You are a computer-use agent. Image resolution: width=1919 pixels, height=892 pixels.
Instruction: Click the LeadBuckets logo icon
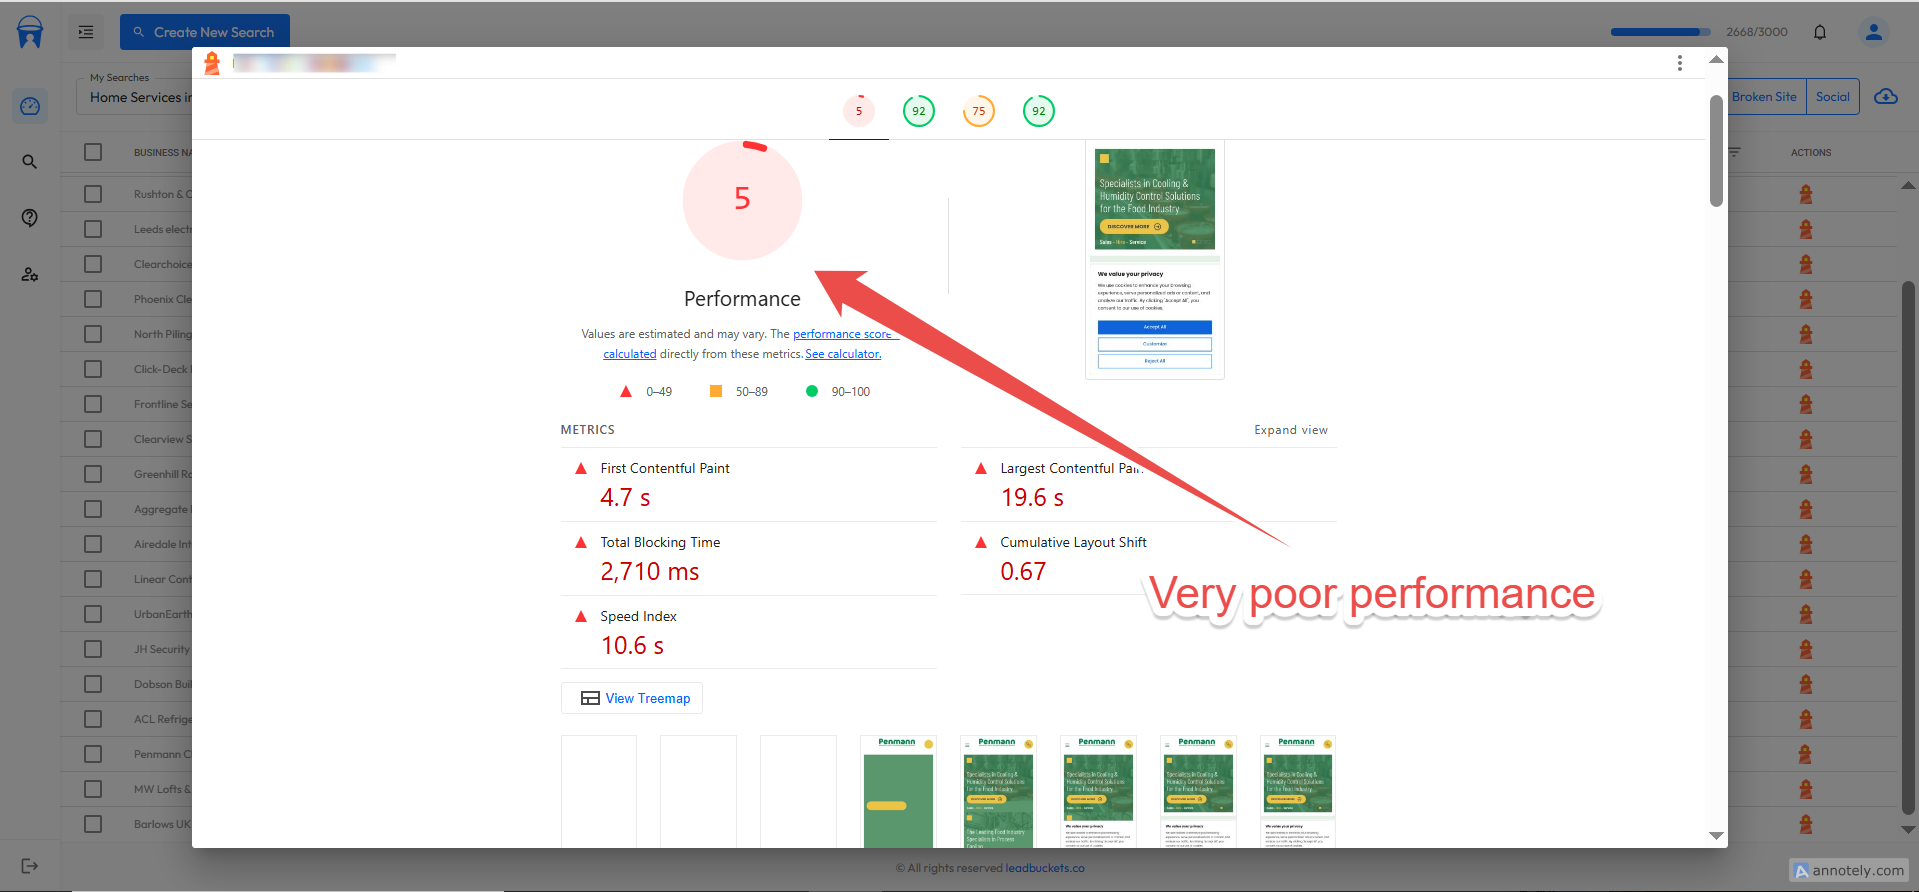30,31
